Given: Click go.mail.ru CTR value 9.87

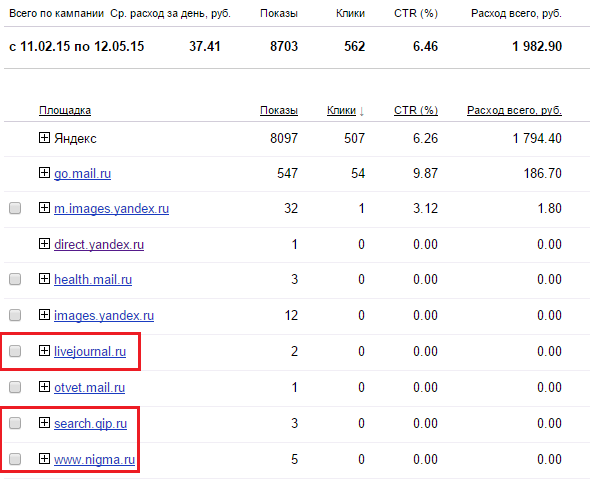Looking at the screenshot, I should tap(426, 173).
